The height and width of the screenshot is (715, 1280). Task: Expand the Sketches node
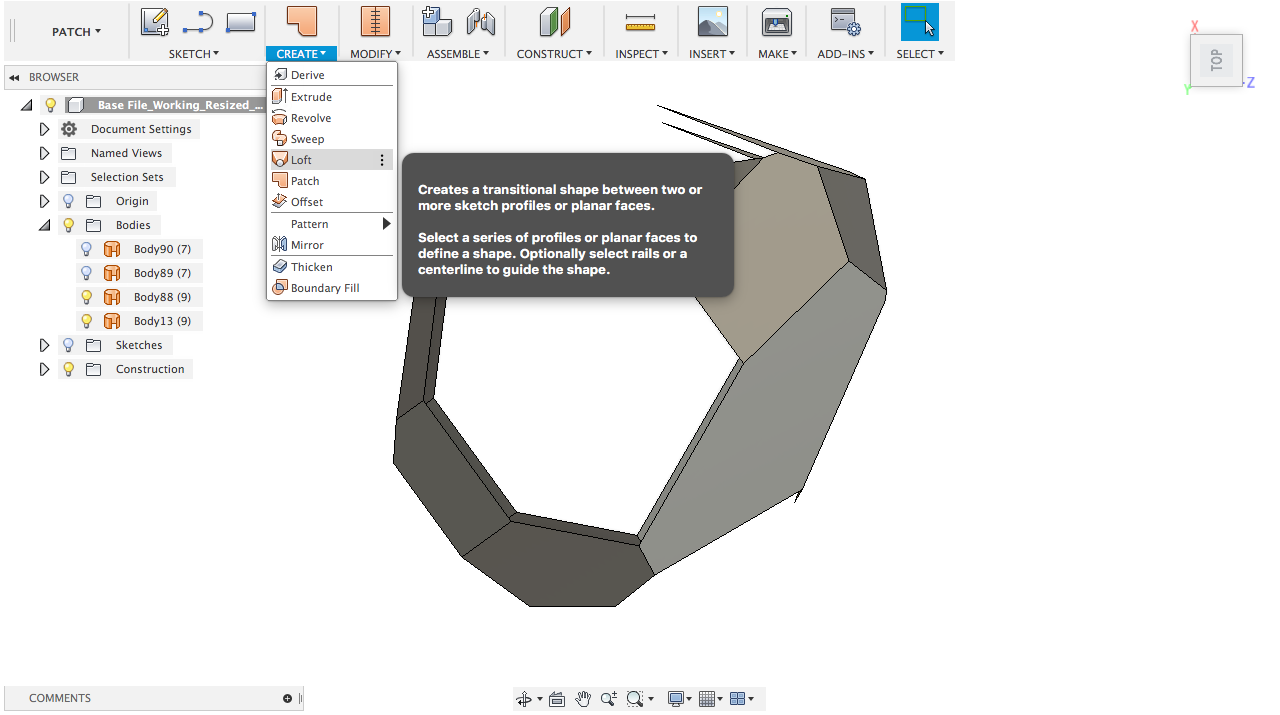click(44, 345)
